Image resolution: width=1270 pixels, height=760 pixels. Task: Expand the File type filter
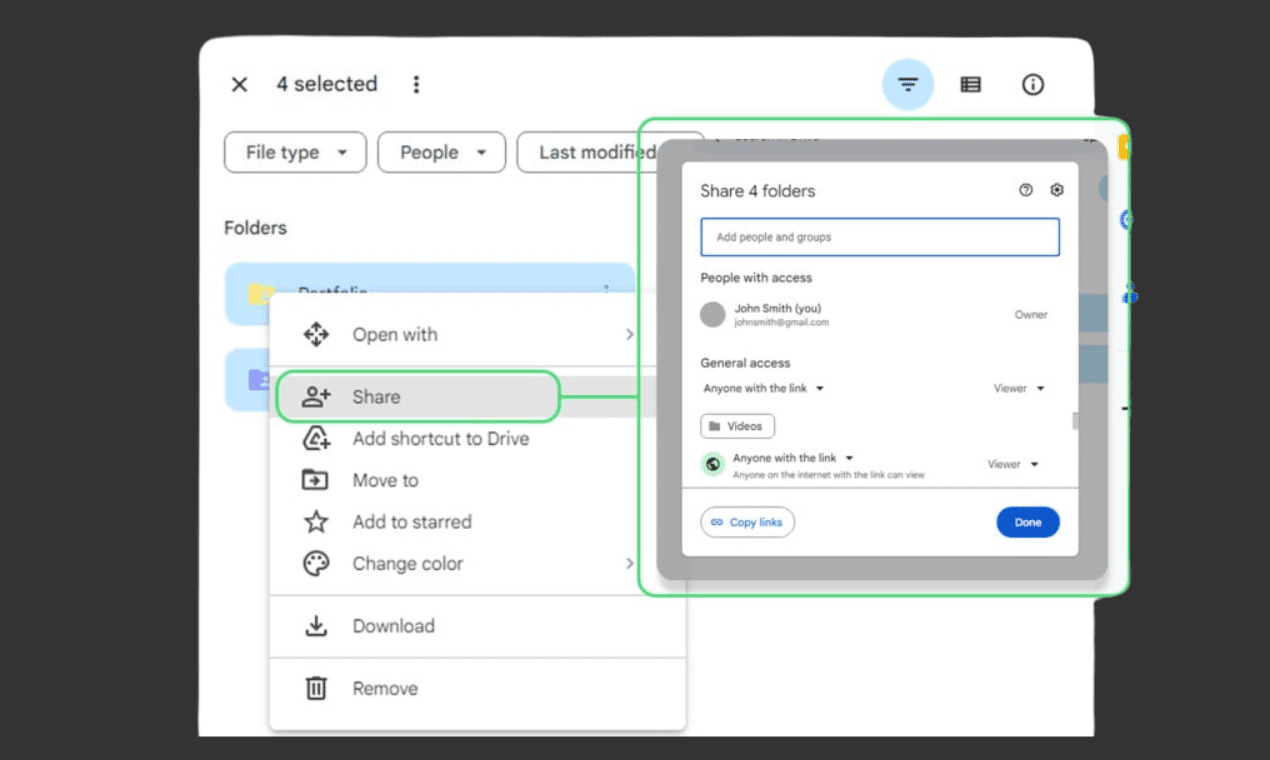point(295,152)
